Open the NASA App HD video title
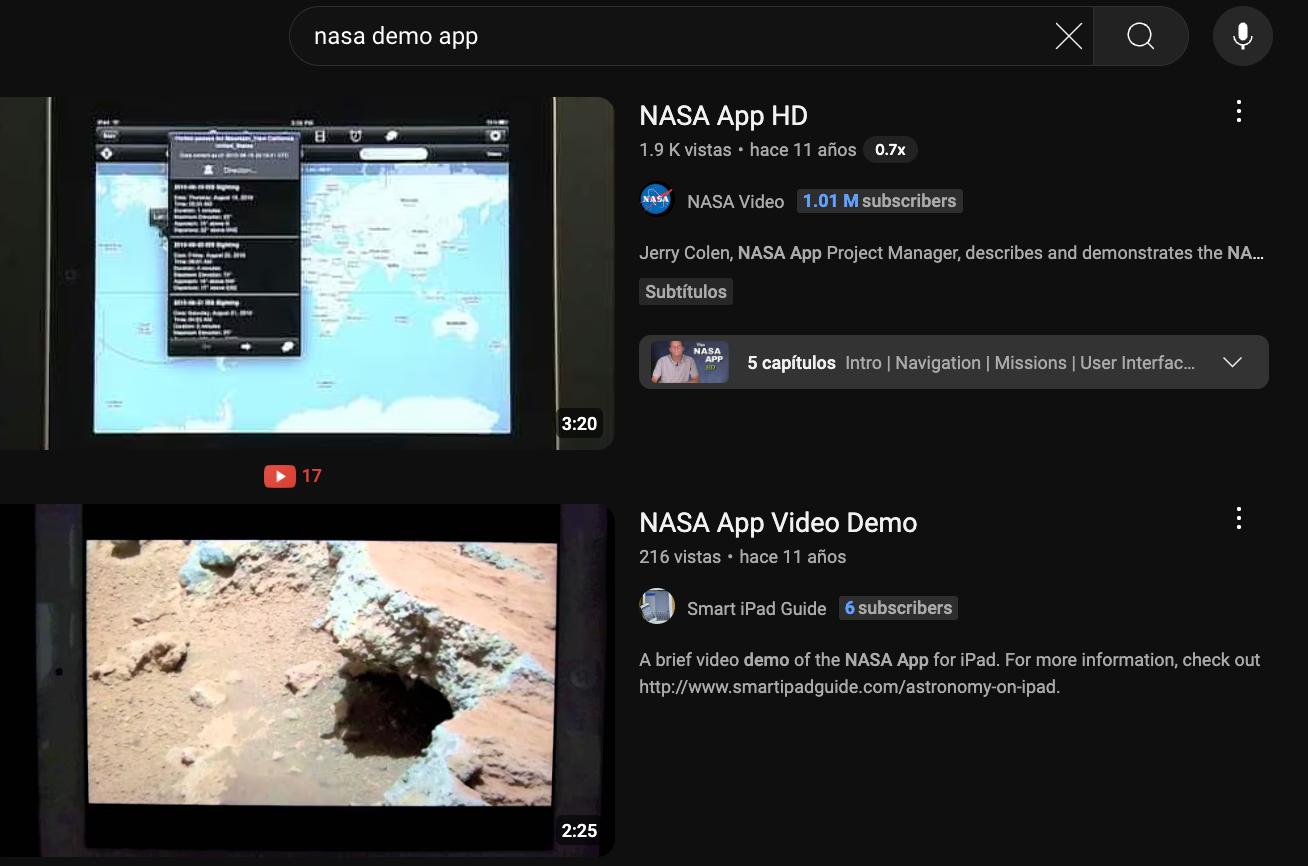This screenshot has width=1308, height=866. [x=723, y=116]
